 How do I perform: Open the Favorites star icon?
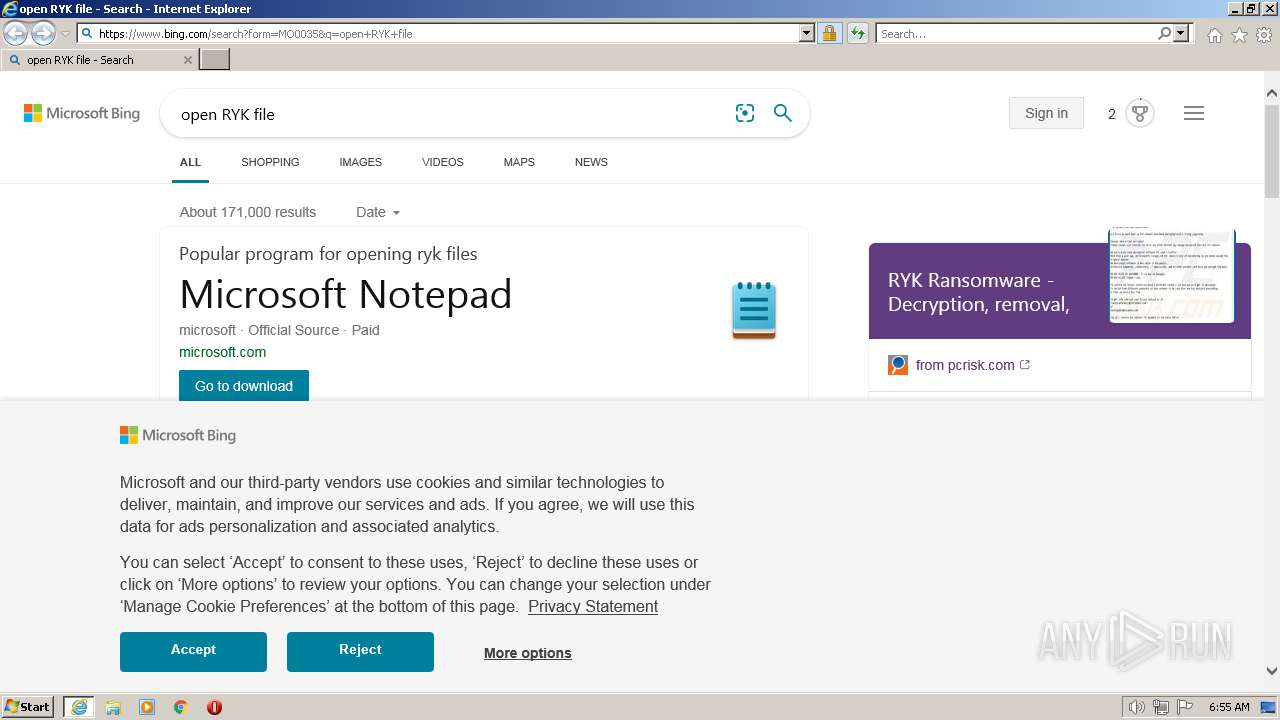tap(1239, 35)
